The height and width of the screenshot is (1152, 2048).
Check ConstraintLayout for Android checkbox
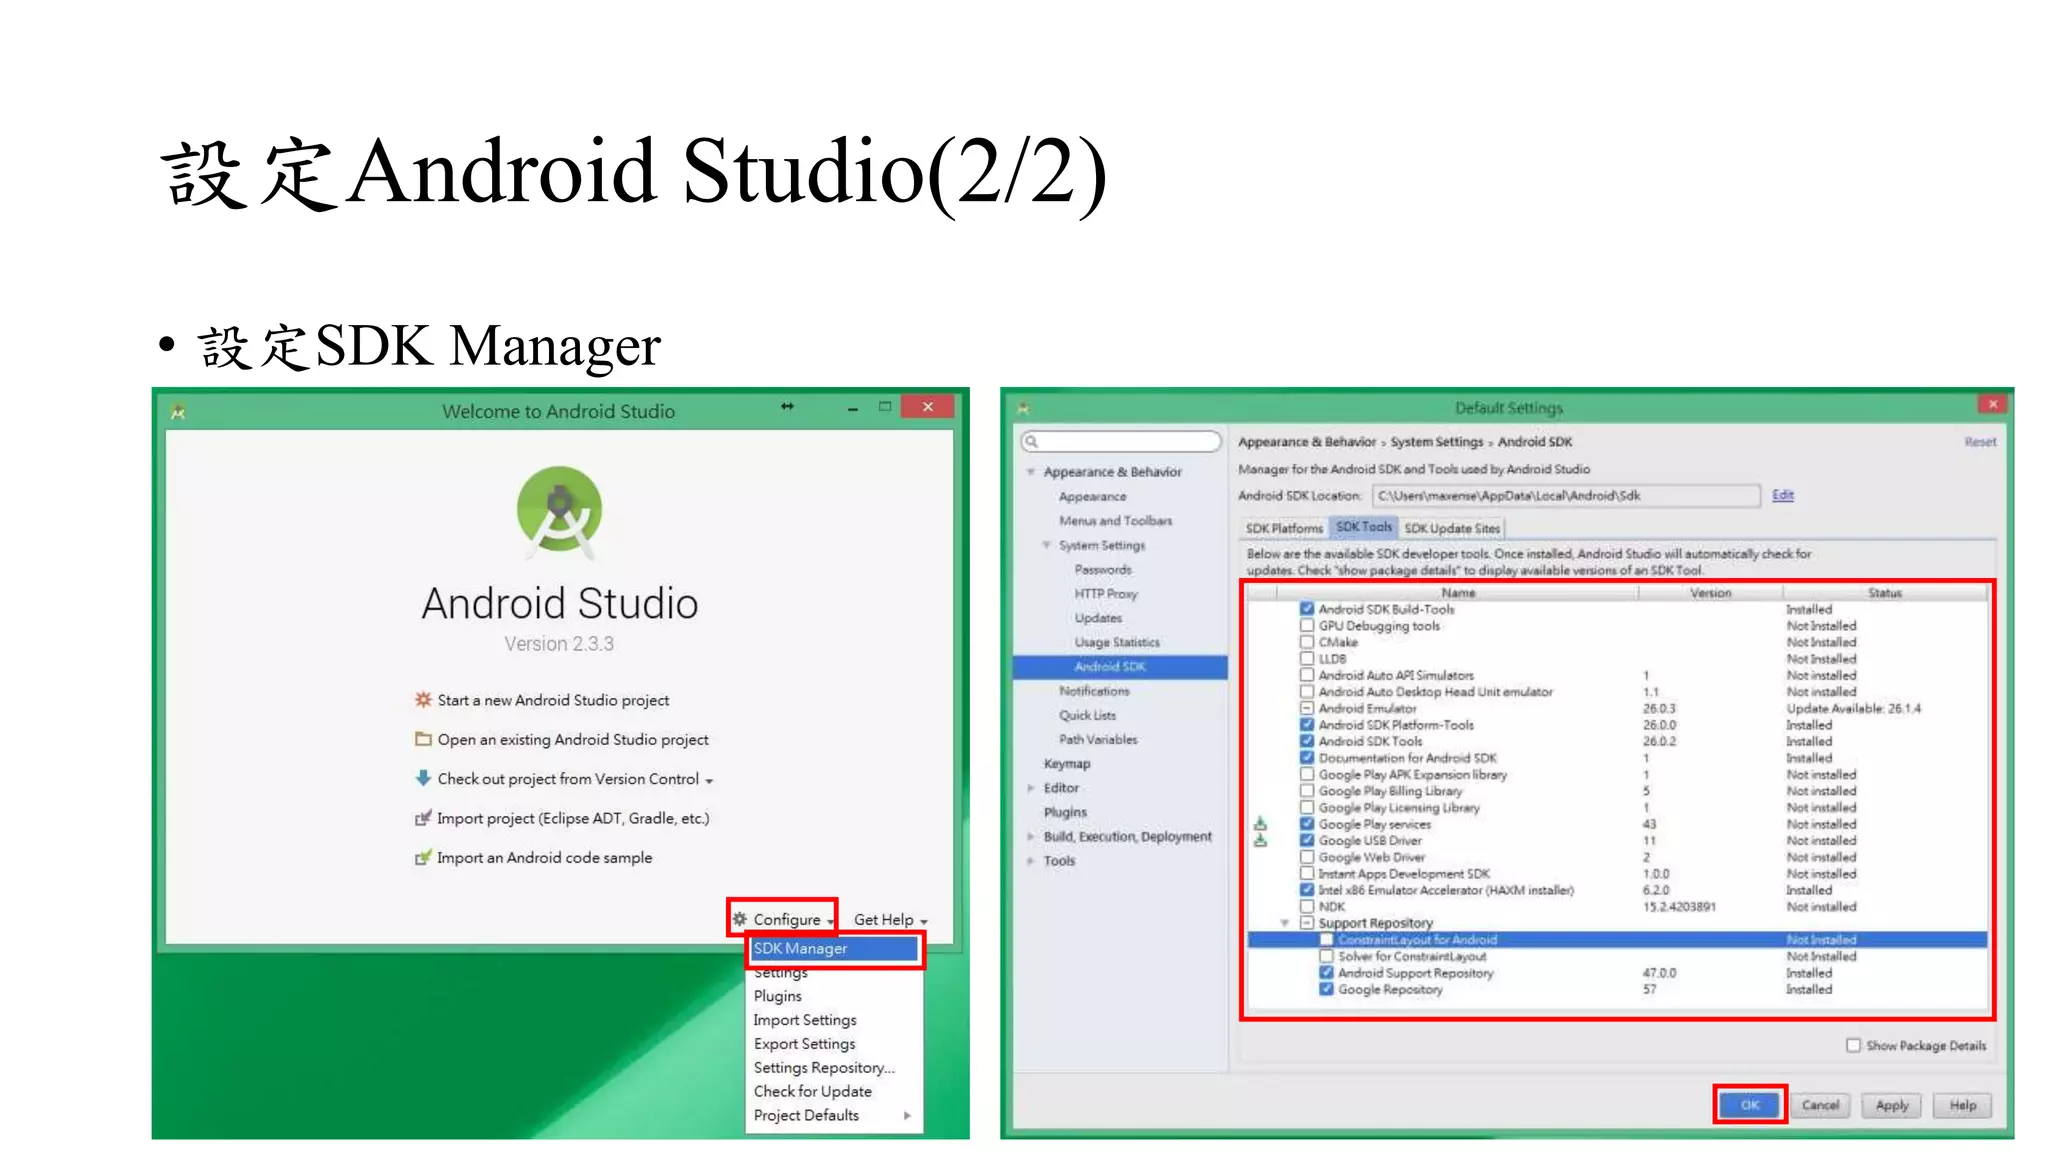(x=1327, y=939)
